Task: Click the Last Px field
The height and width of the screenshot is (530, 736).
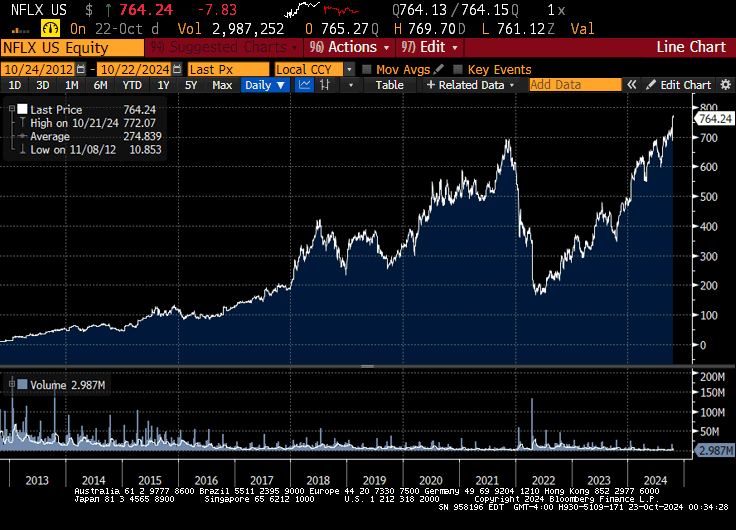Action: (x=229, y=69)
